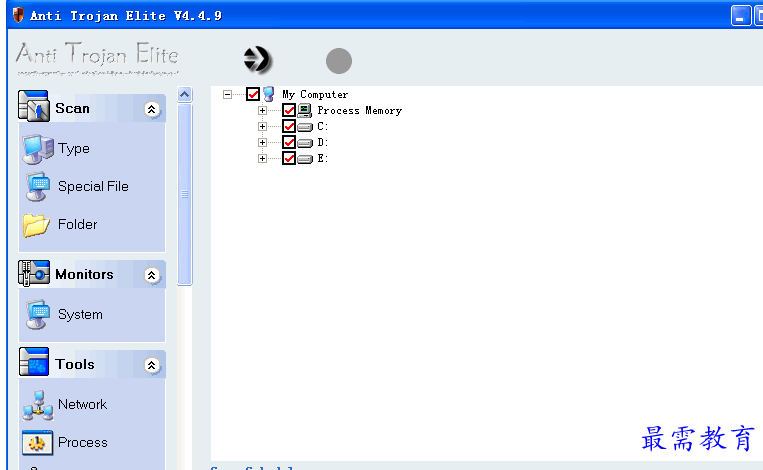Click the Process Memory monitor icon
Screen dimensions: 763x470
click(305, 110)
